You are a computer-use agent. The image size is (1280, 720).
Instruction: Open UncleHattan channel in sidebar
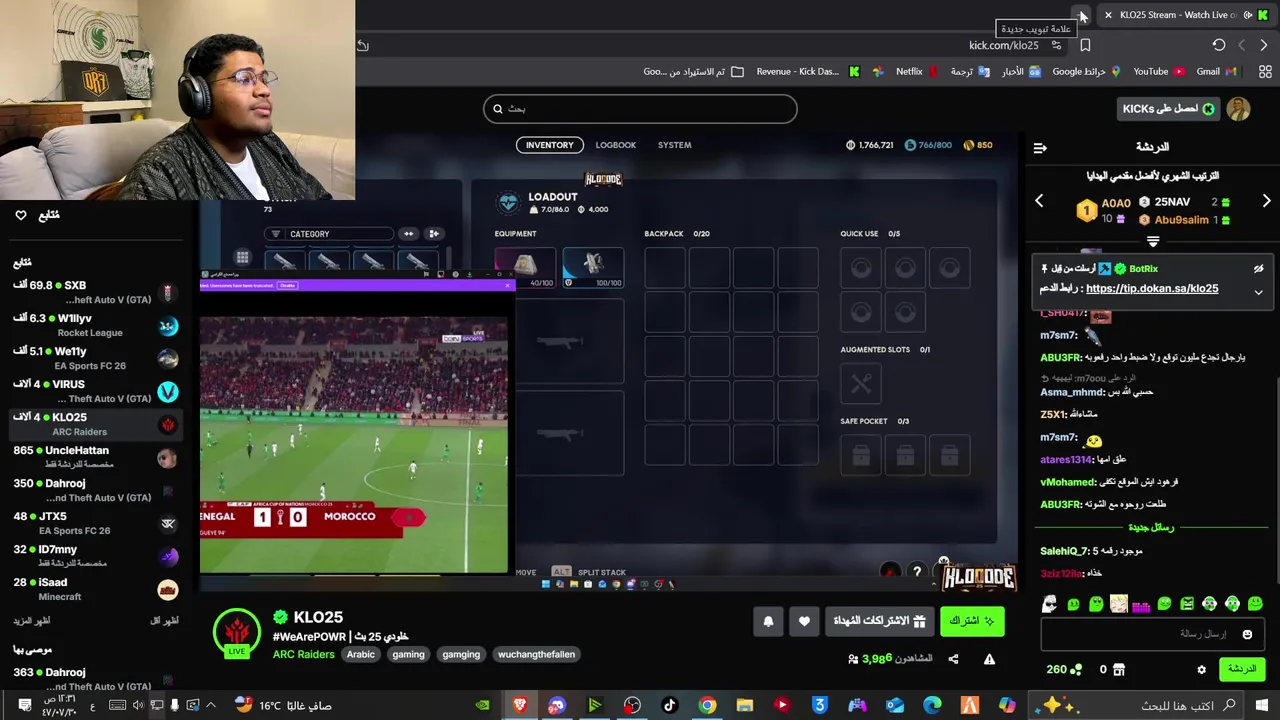click(95, 457)
